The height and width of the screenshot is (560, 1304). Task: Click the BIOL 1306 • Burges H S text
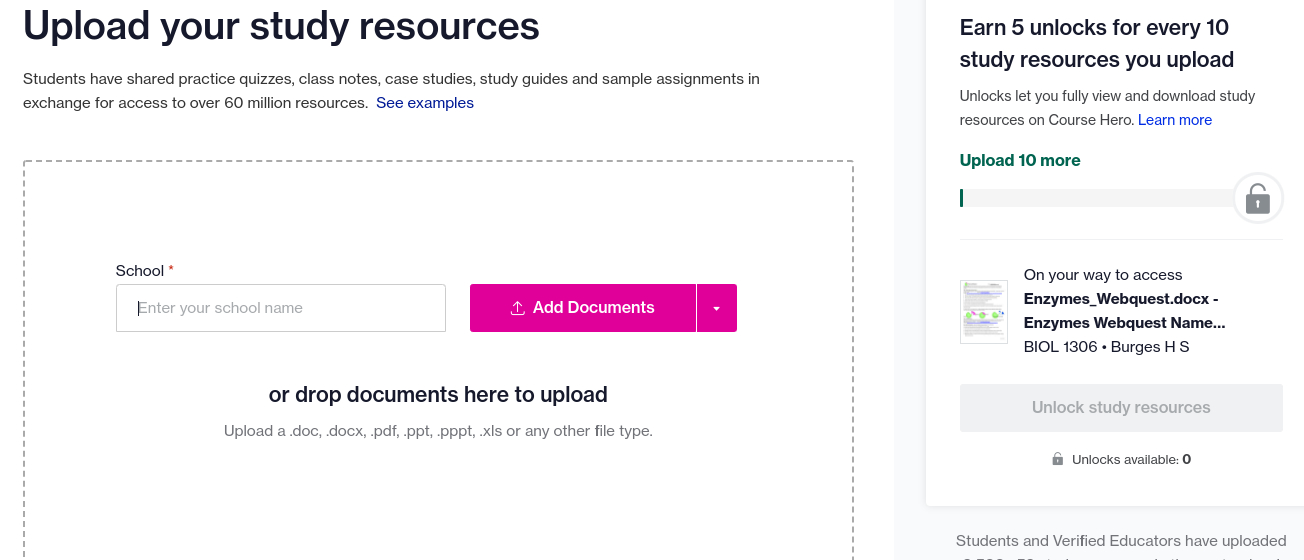tap(1107, 348)
